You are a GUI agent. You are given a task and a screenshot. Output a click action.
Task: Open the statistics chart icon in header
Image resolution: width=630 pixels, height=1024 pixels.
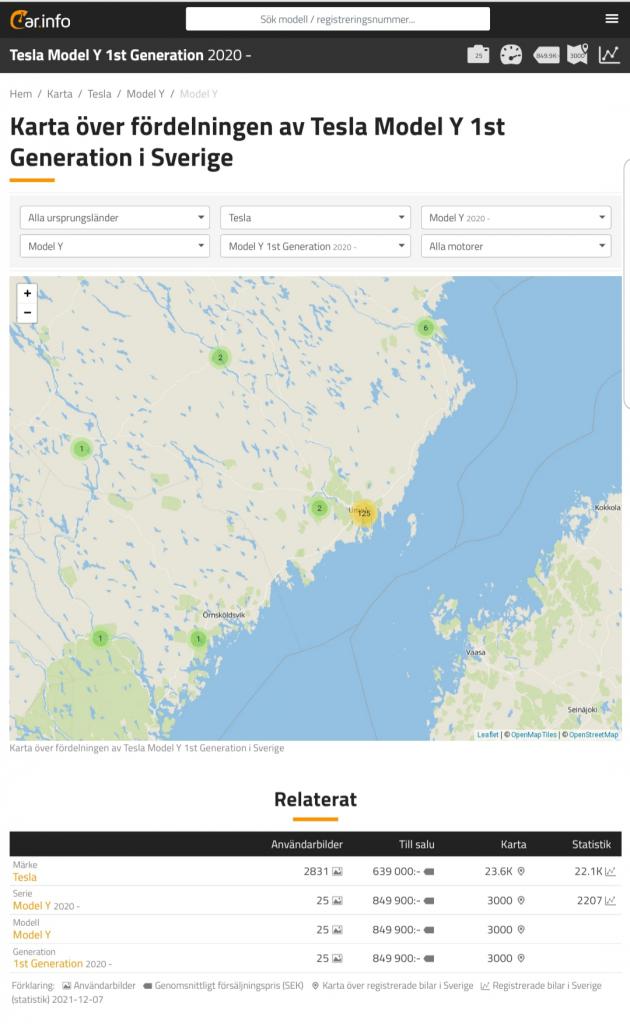(x=609, y=54)
